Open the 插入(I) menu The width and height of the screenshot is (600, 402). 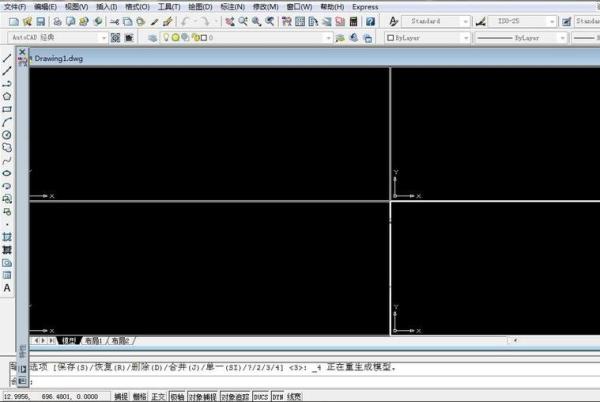[x=106, y=7]
